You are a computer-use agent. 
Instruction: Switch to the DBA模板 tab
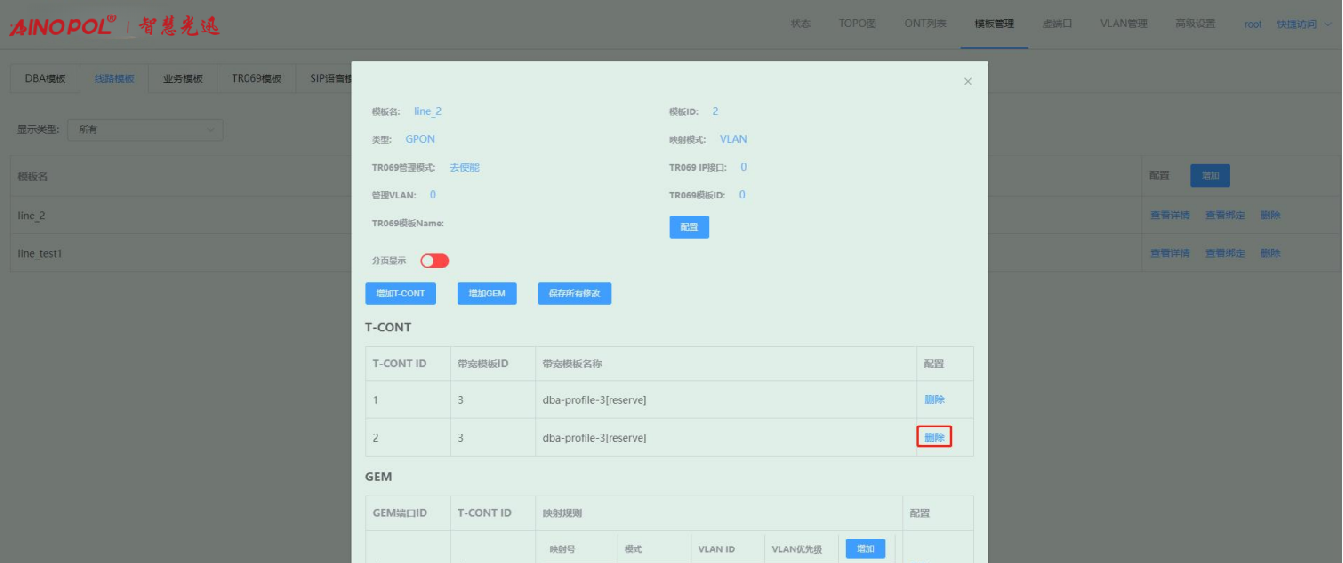point(45,79)
